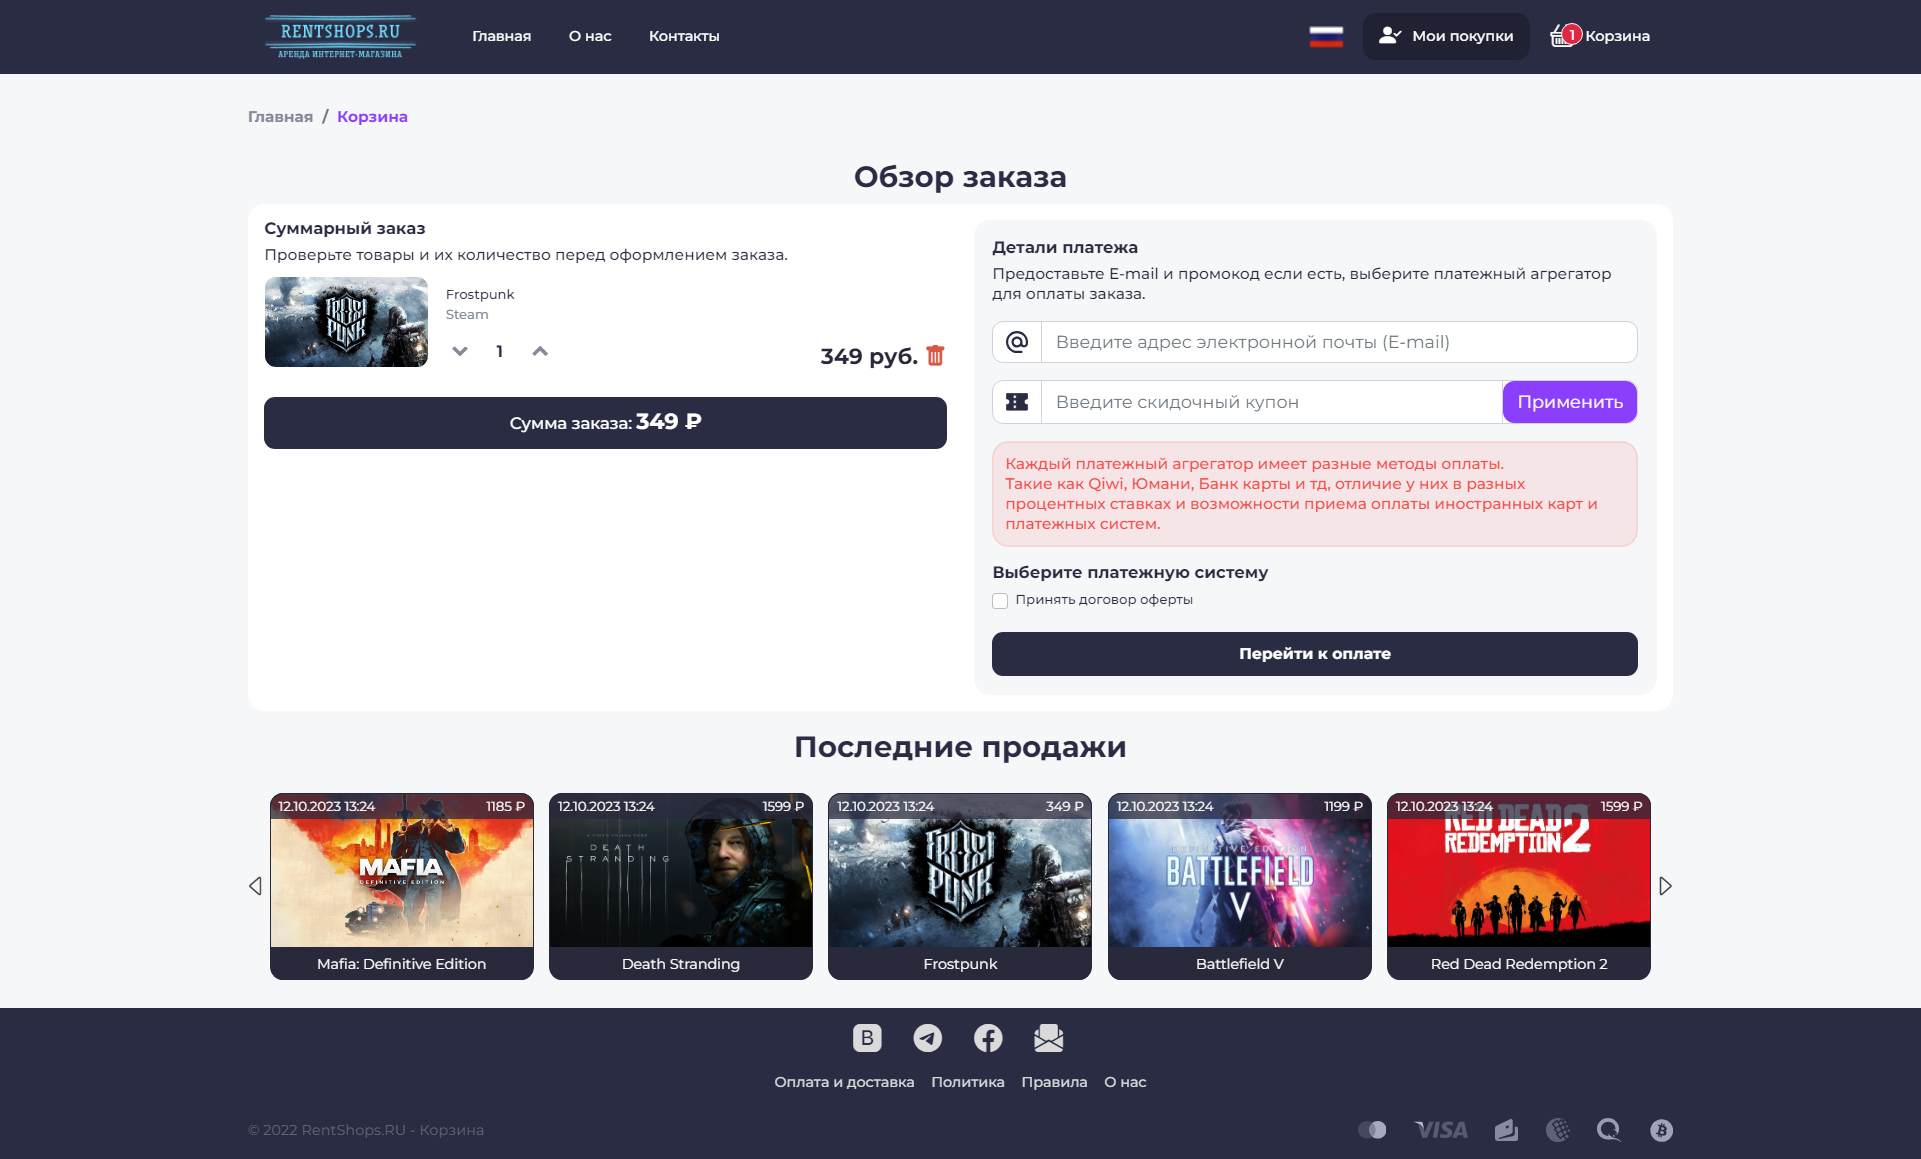
Task: Click the 349 руб. item price
Action: [869, 357]
